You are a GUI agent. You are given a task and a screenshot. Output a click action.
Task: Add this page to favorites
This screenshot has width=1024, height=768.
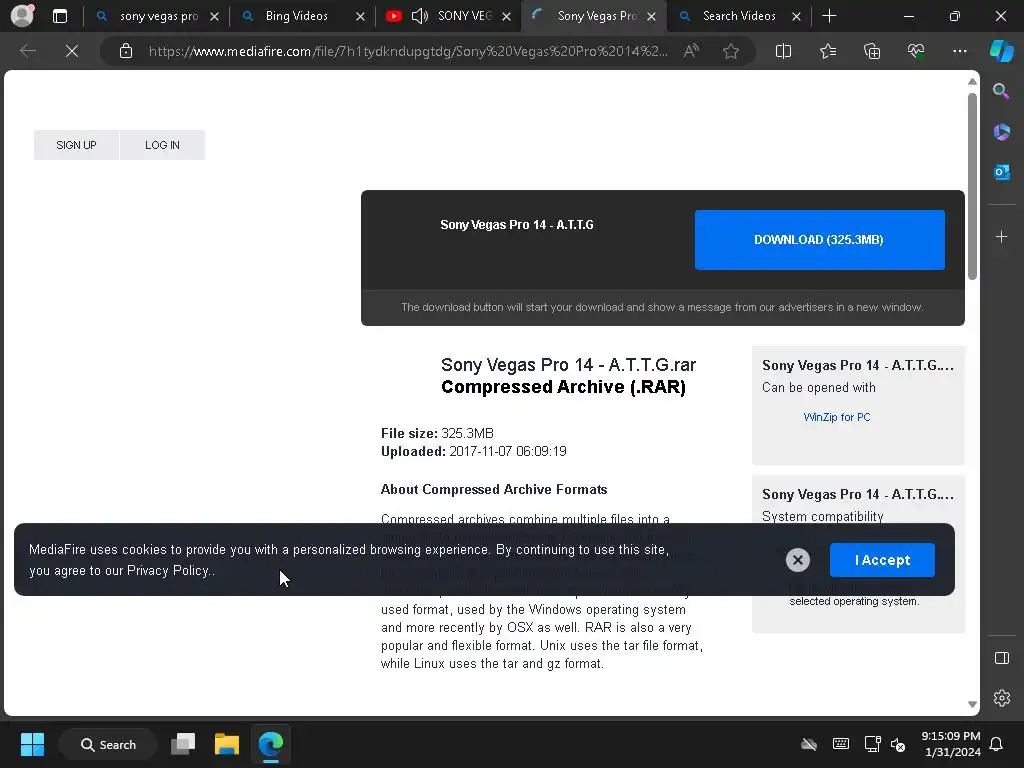tap(731, 51)
